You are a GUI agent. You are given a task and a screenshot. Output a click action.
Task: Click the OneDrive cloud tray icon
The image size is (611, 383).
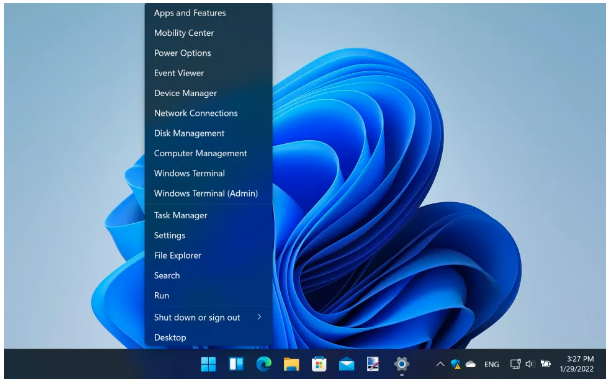471,364
